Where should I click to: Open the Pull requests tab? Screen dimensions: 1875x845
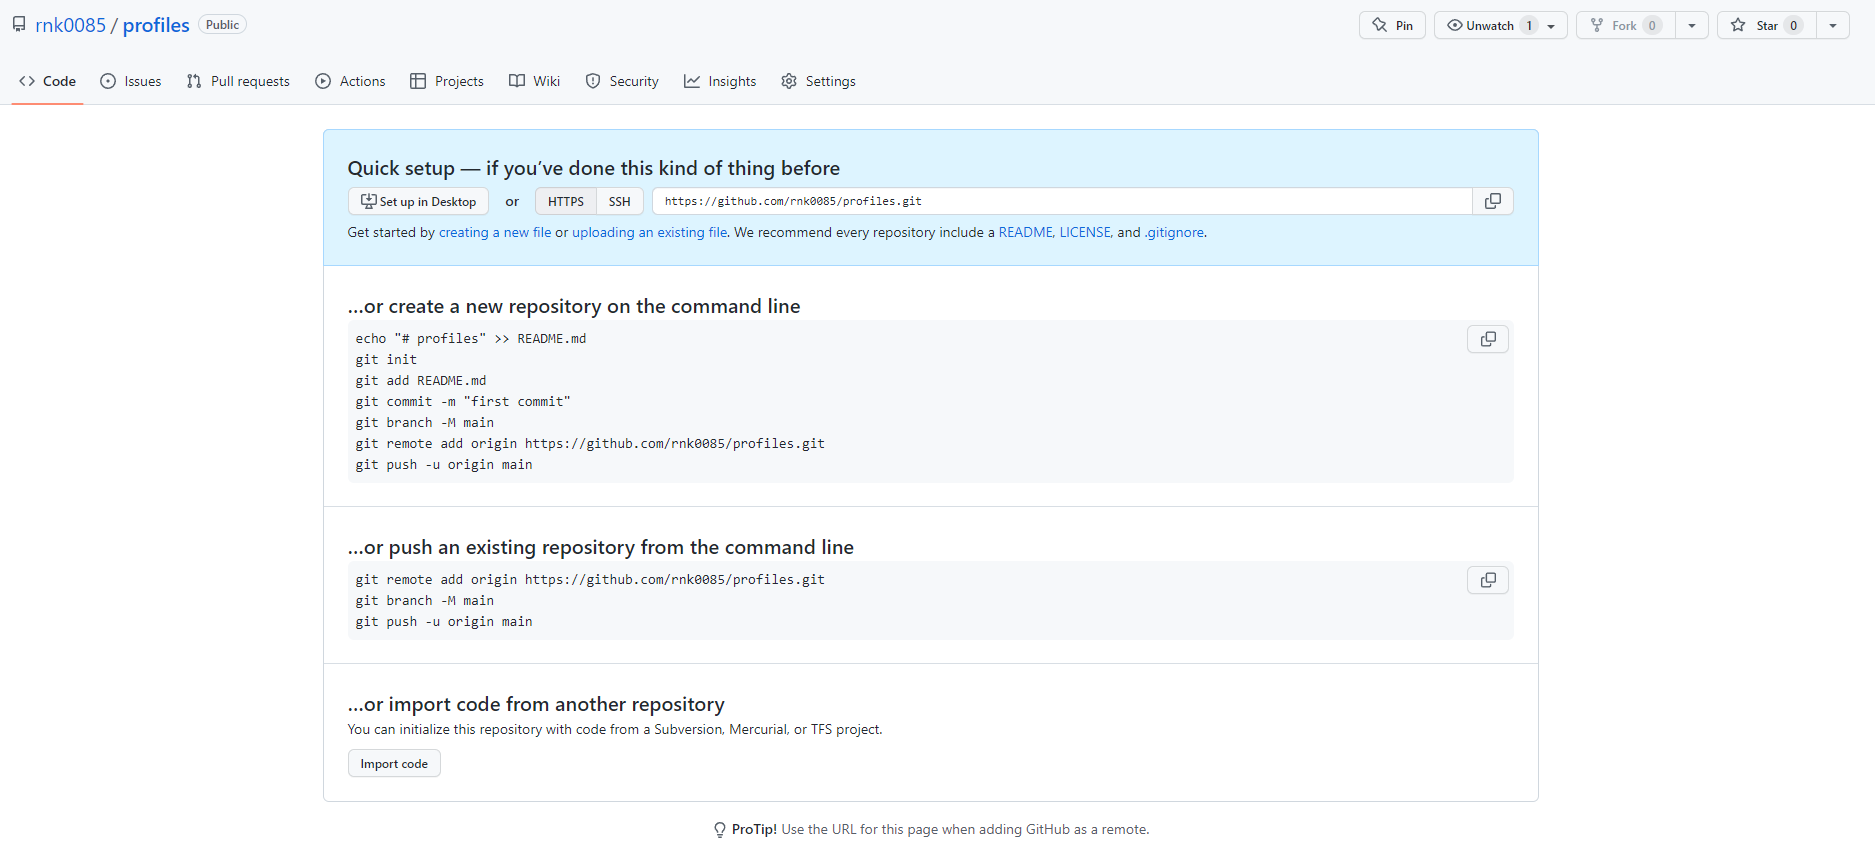pyautogui.click(x=238, y=81)
